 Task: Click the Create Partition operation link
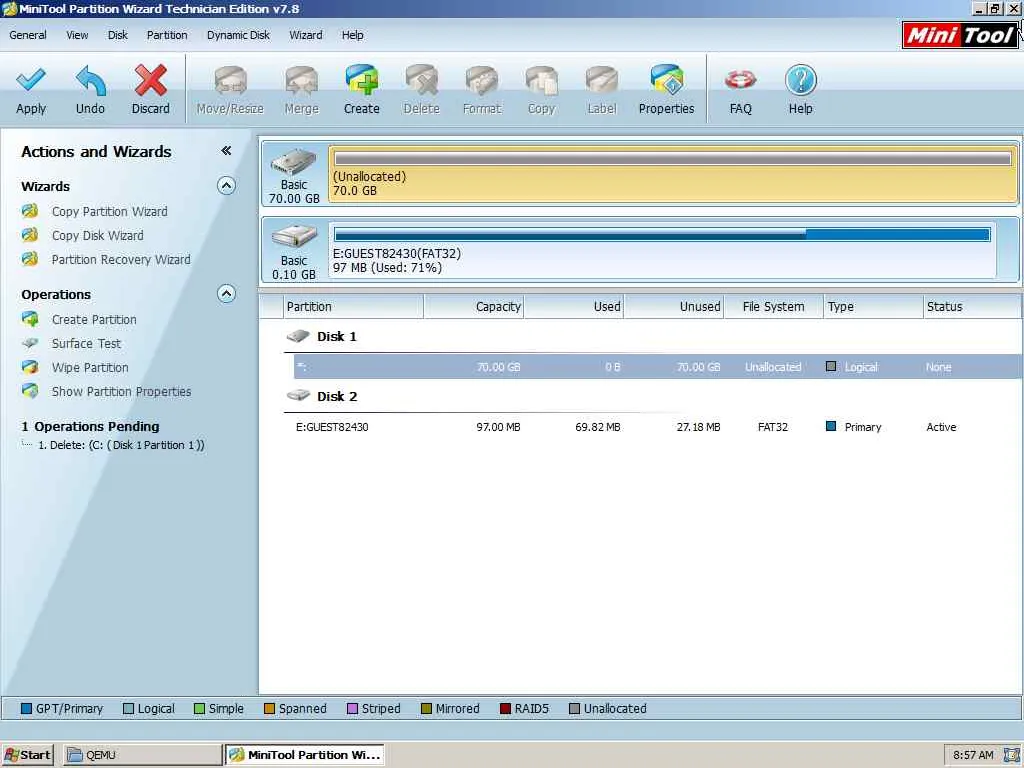[x=94, y=320]
